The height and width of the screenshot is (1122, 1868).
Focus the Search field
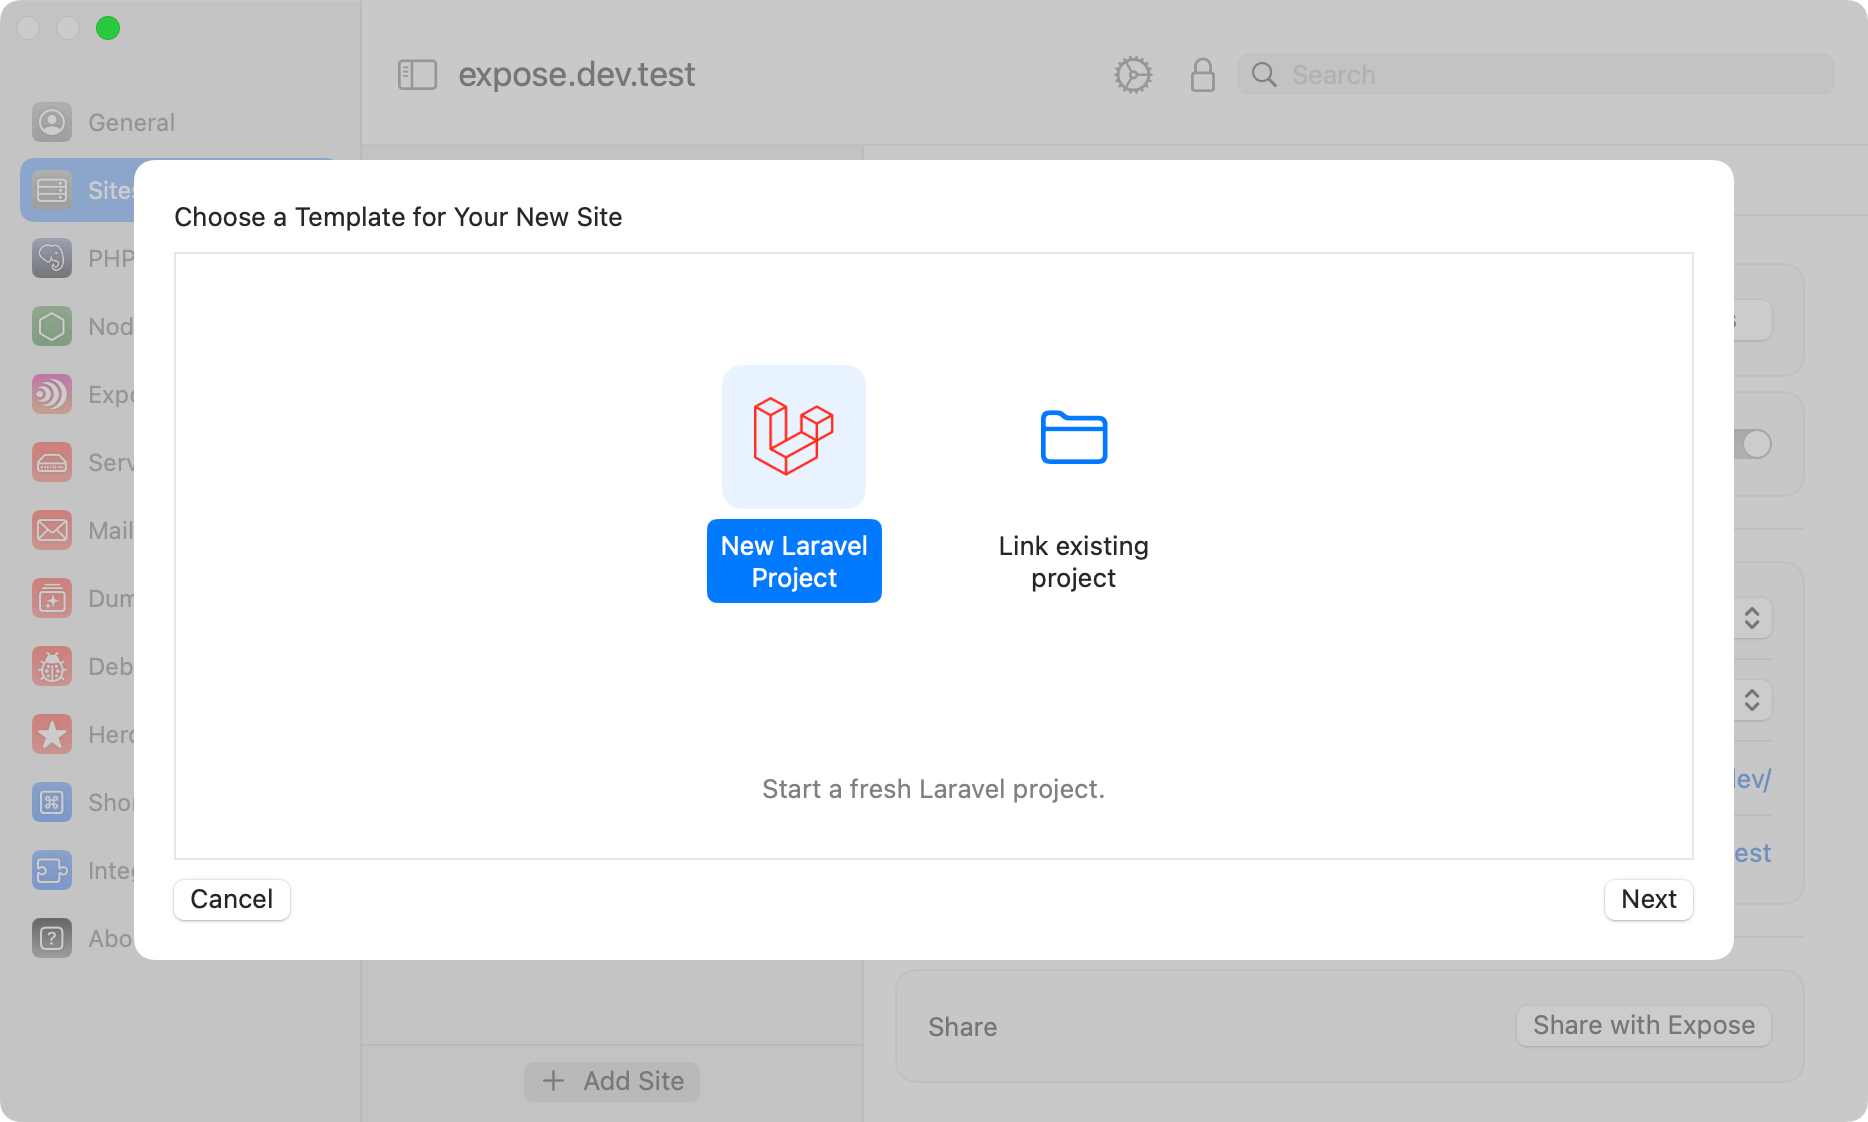1536,75
